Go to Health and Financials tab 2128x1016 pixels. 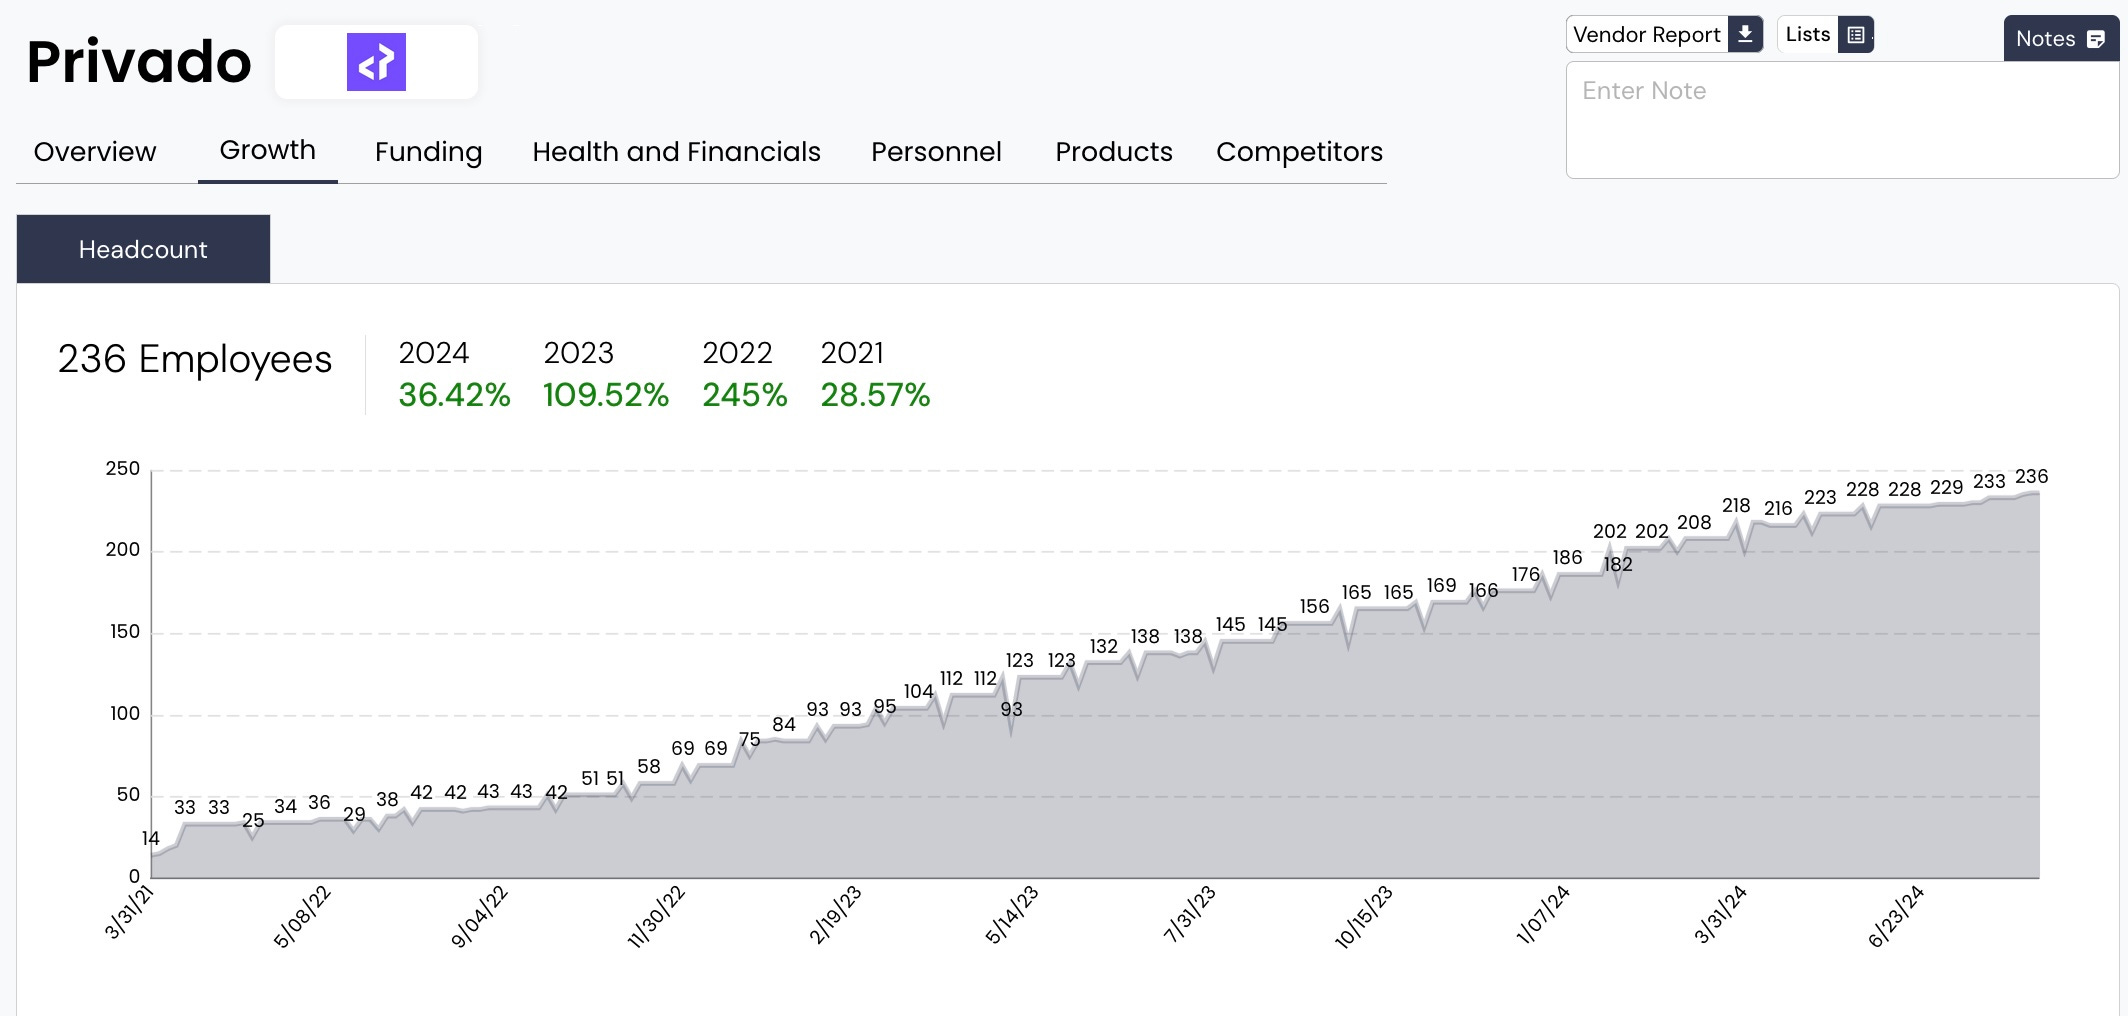[676, 152]
